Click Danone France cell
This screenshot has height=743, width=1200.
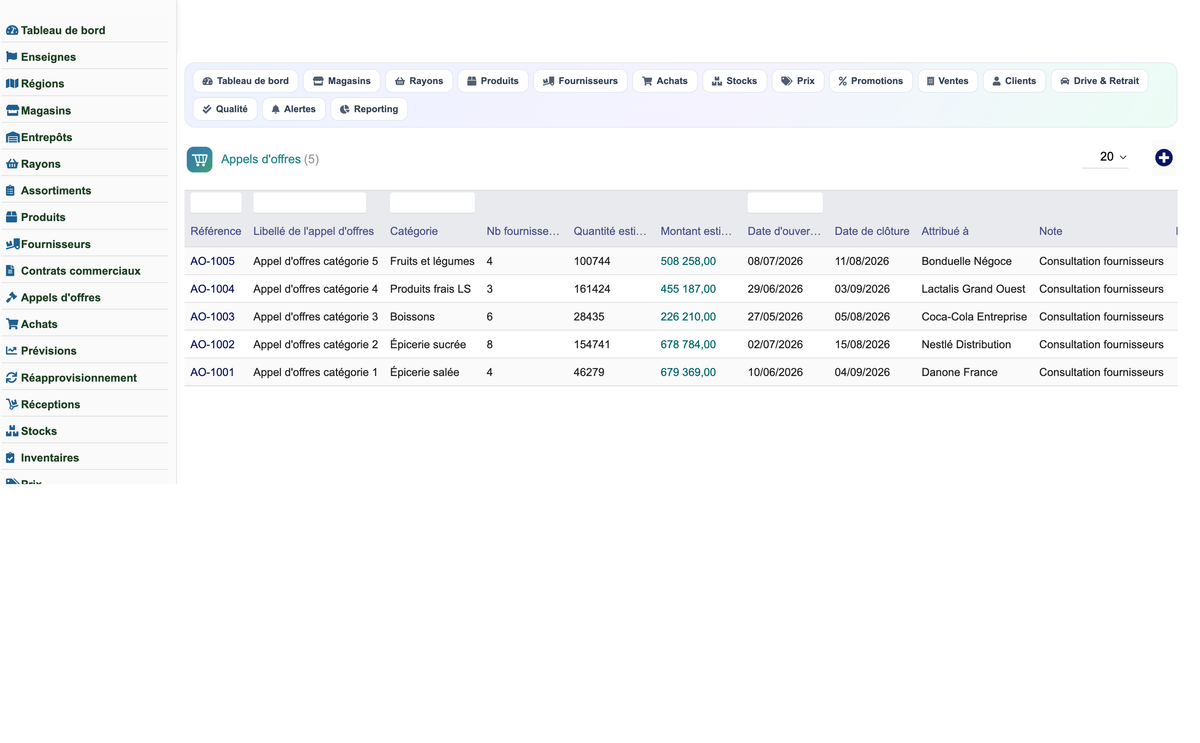click(x=959, y=372)
